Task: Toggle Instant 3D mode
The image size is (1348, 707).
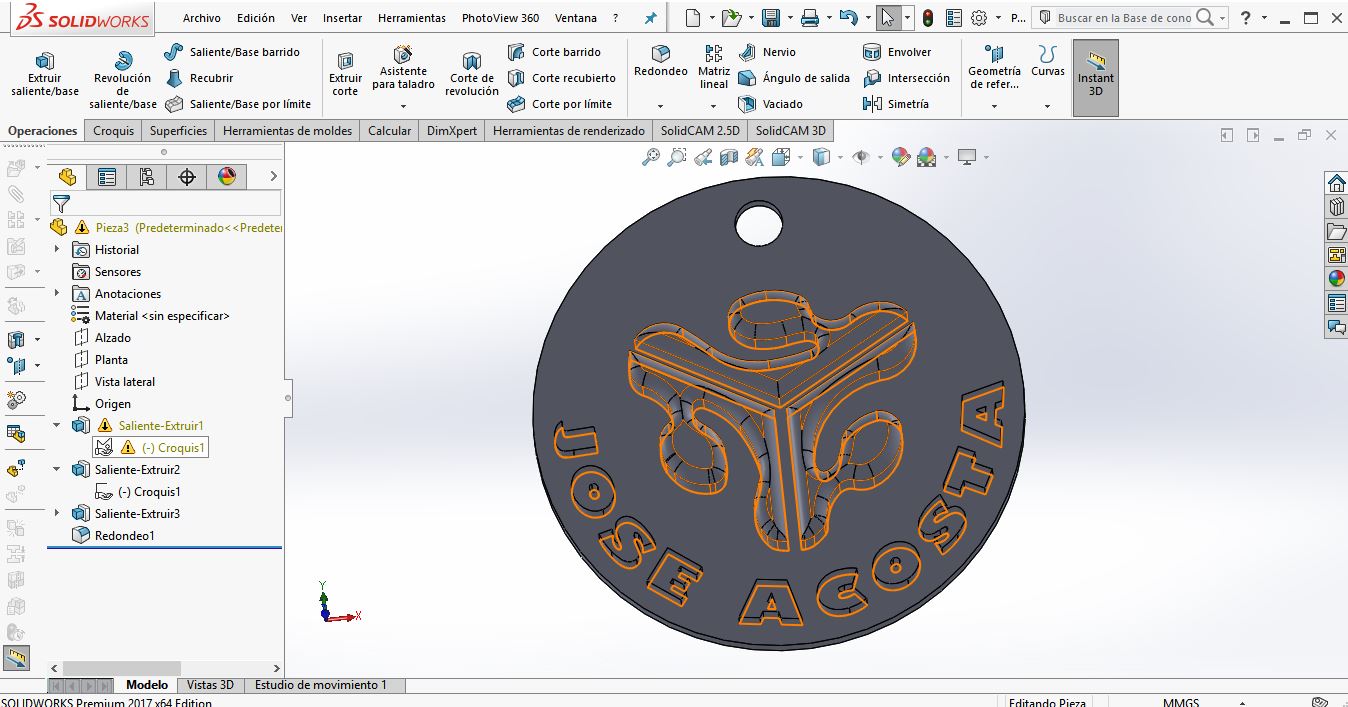Action: (x=1096, y=78)
